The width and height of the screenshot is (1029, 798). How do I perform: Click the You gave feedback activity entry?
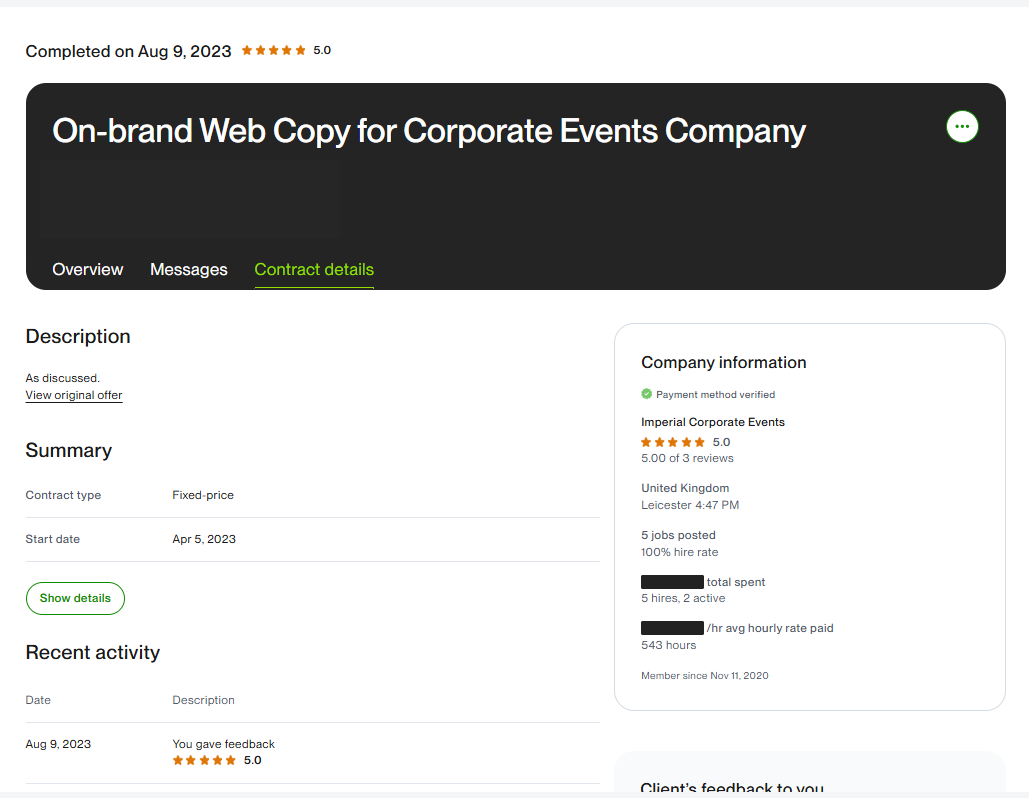pos(224,744)
